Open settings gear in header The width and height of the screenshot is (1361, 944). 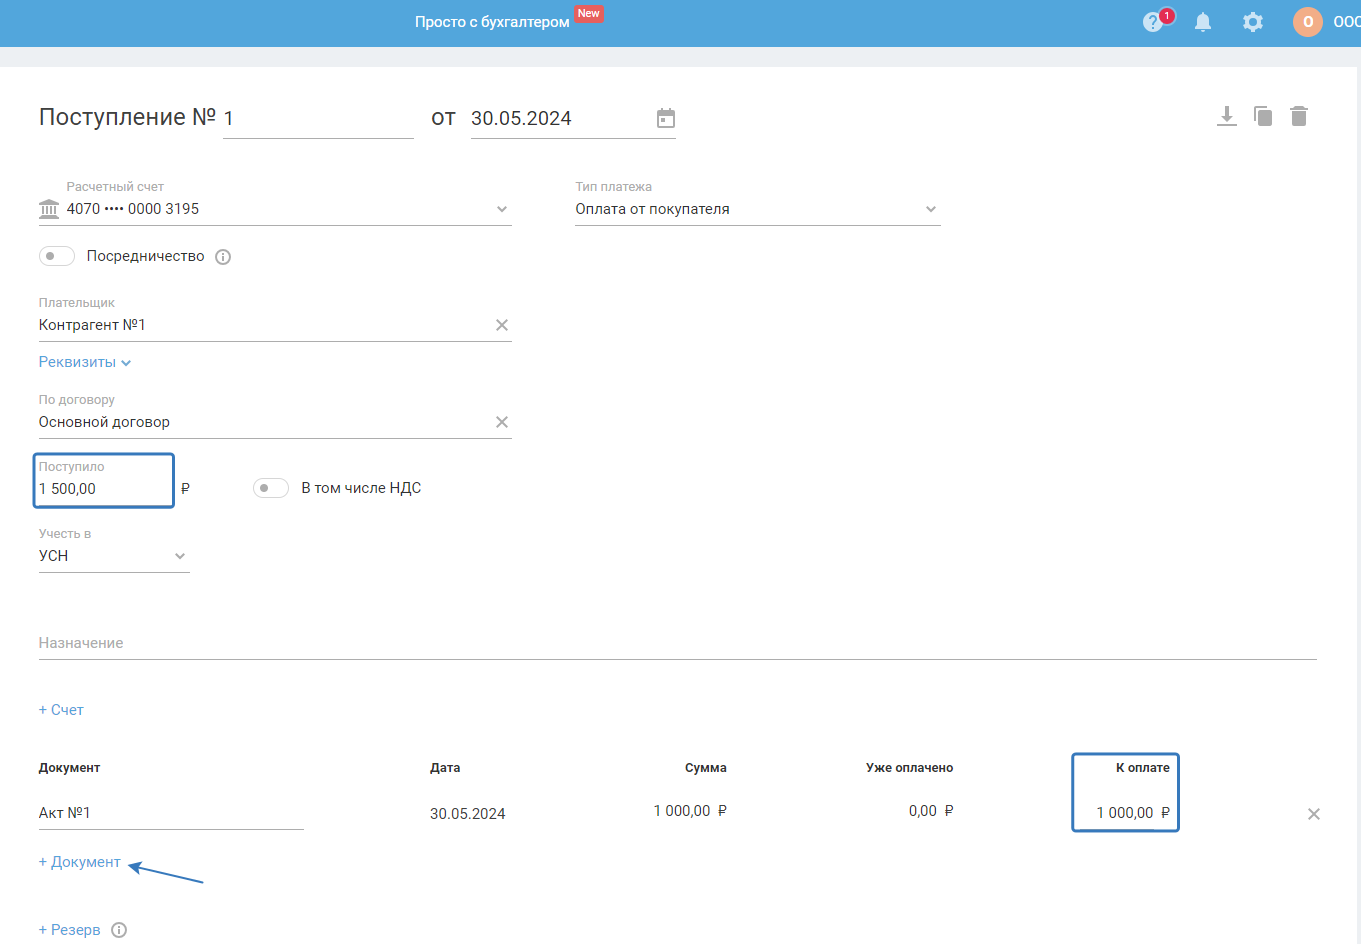tap(1252, 22)
